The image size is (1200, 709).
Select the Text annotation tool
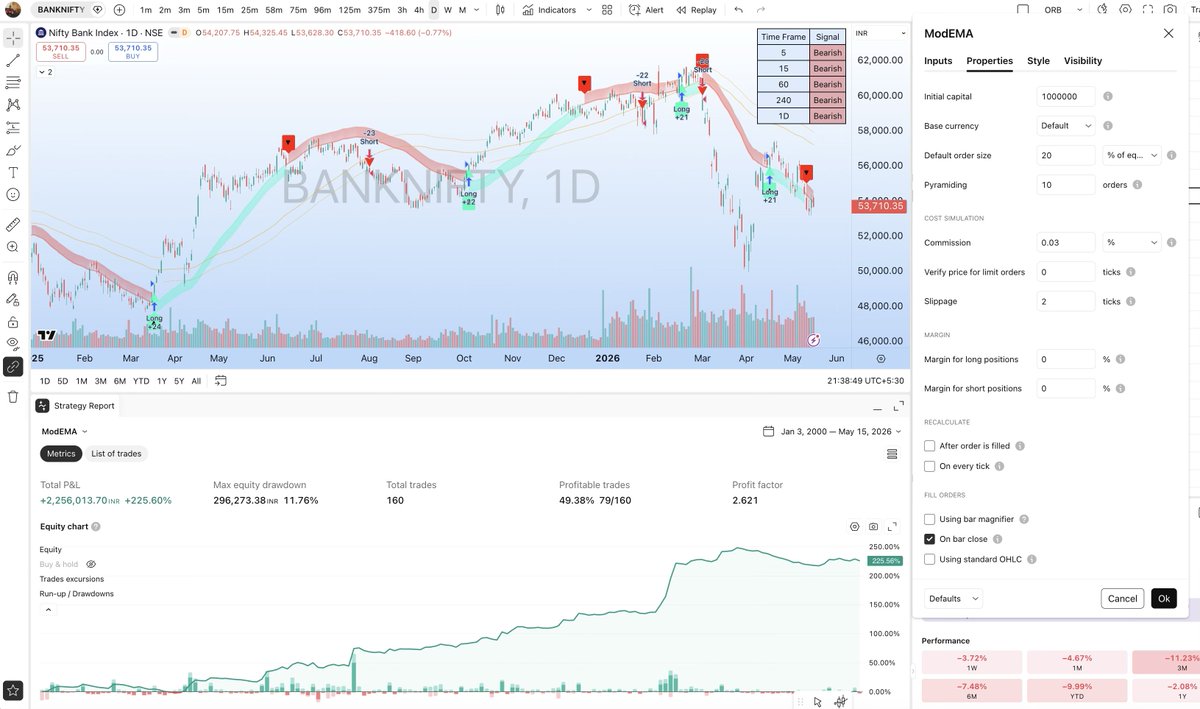[13, 172]
